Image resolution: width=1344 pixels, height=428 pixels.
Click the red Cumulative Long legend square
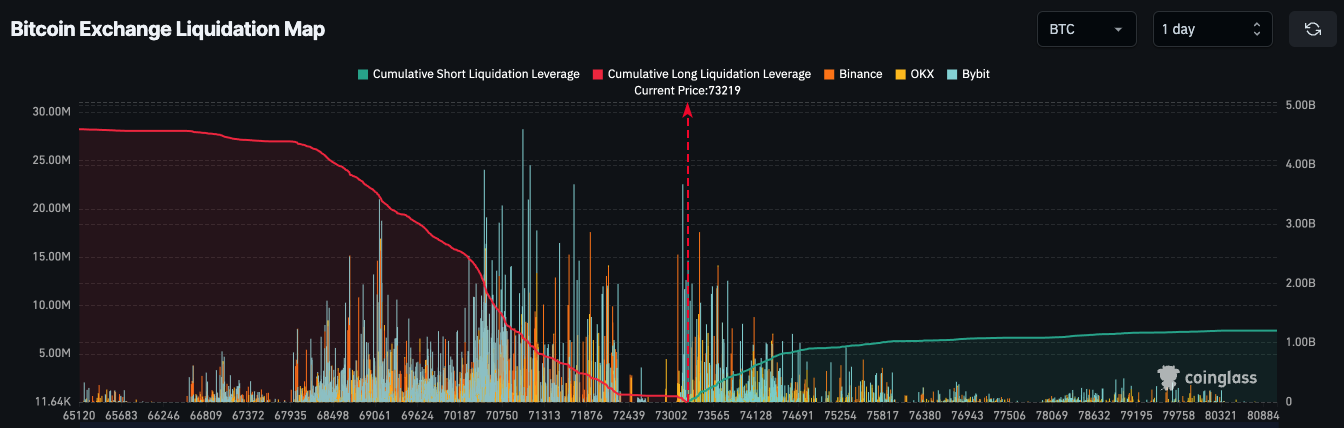point(598,74)
